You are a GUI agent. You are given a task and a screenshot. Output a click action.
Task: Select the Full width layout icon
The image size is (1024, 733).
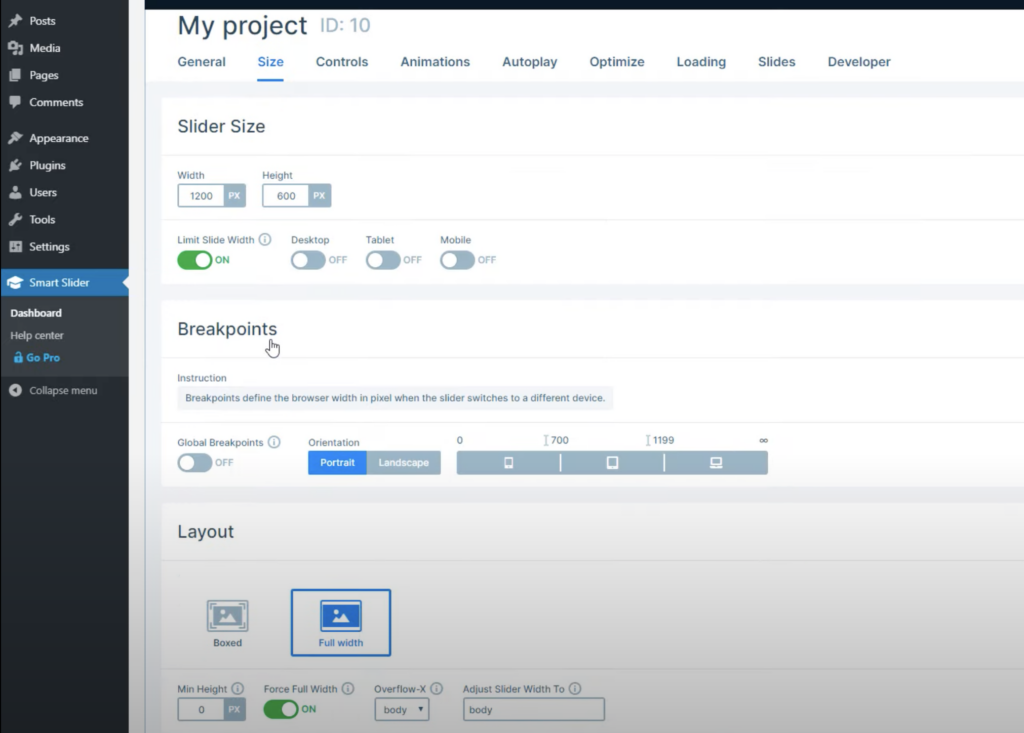[341, 617]
